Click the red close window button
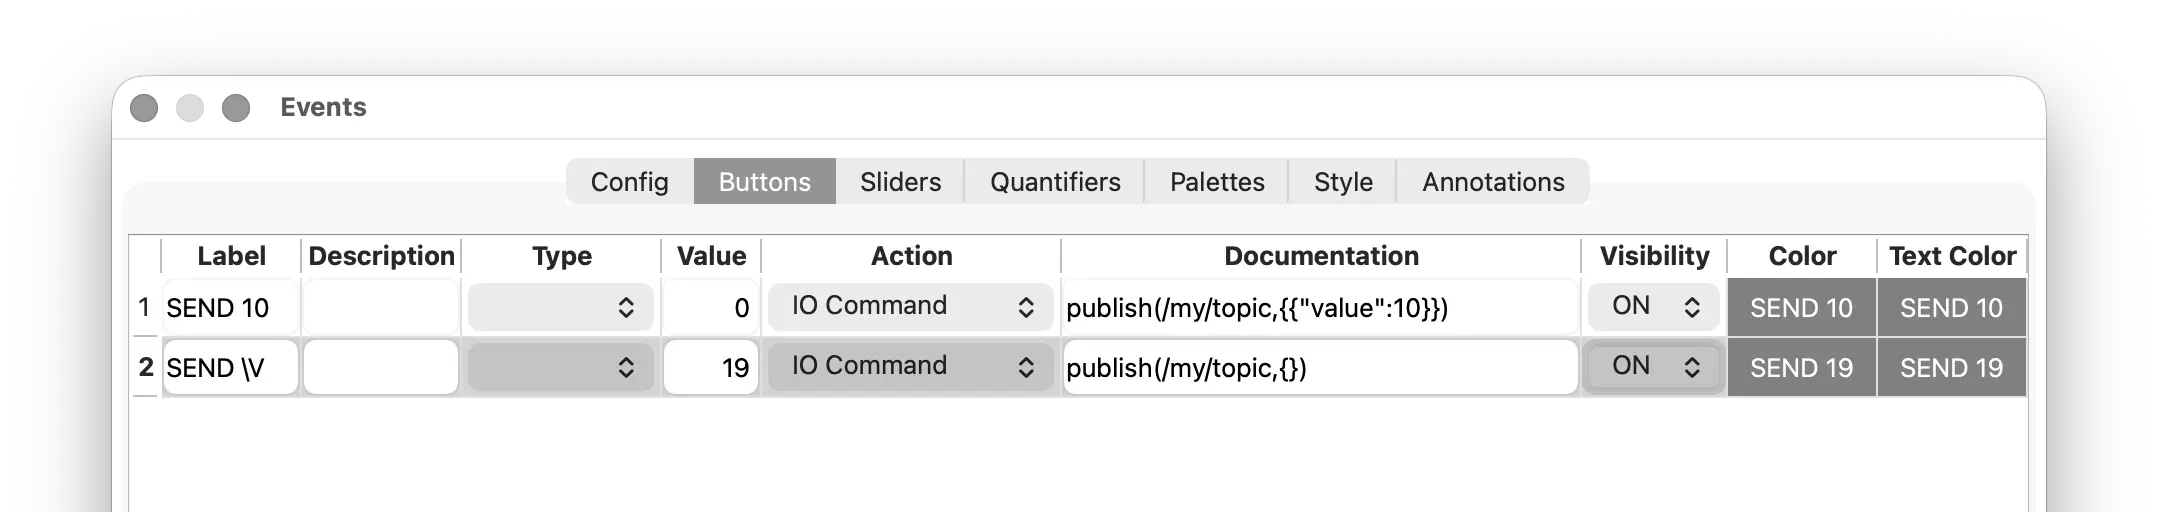Screen dimensions: 2158x512 point(144,108)
